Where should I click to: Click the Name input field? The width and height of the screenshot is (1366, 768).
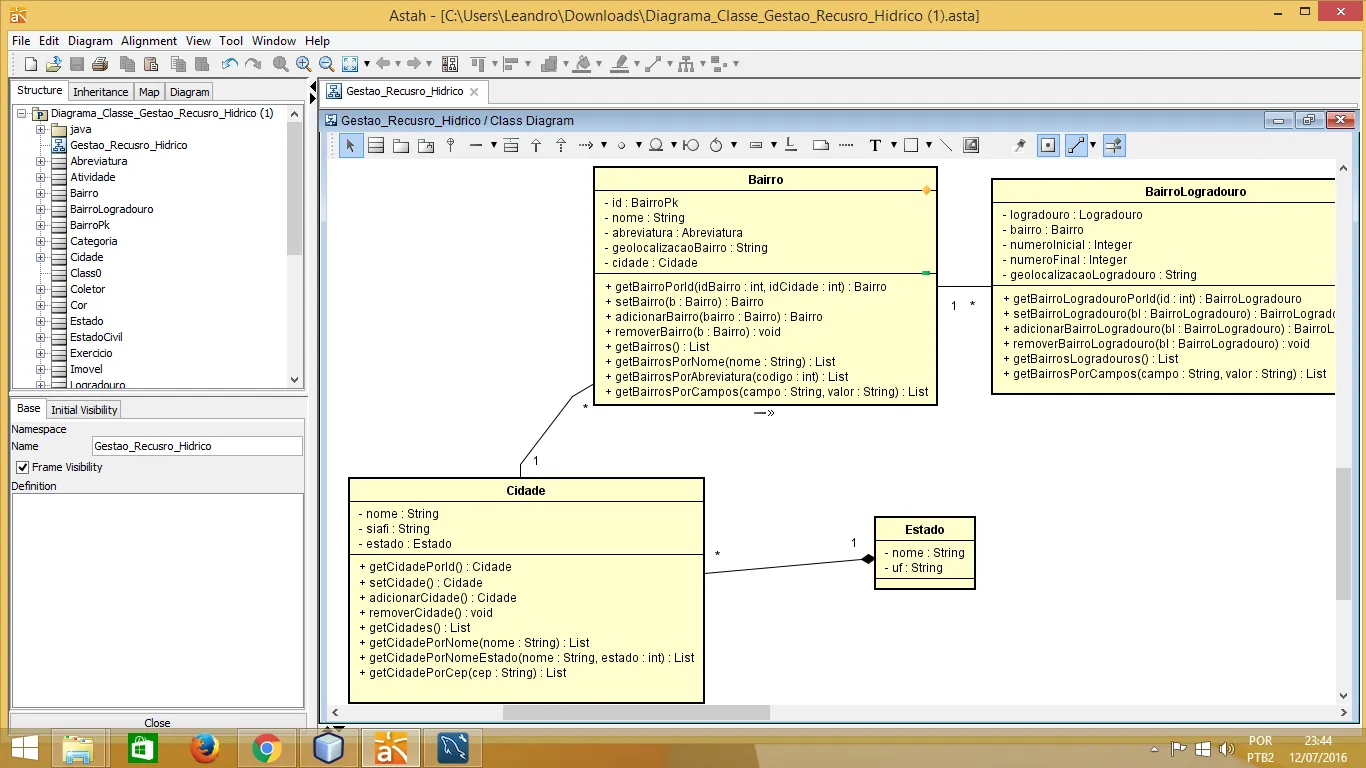196,446
